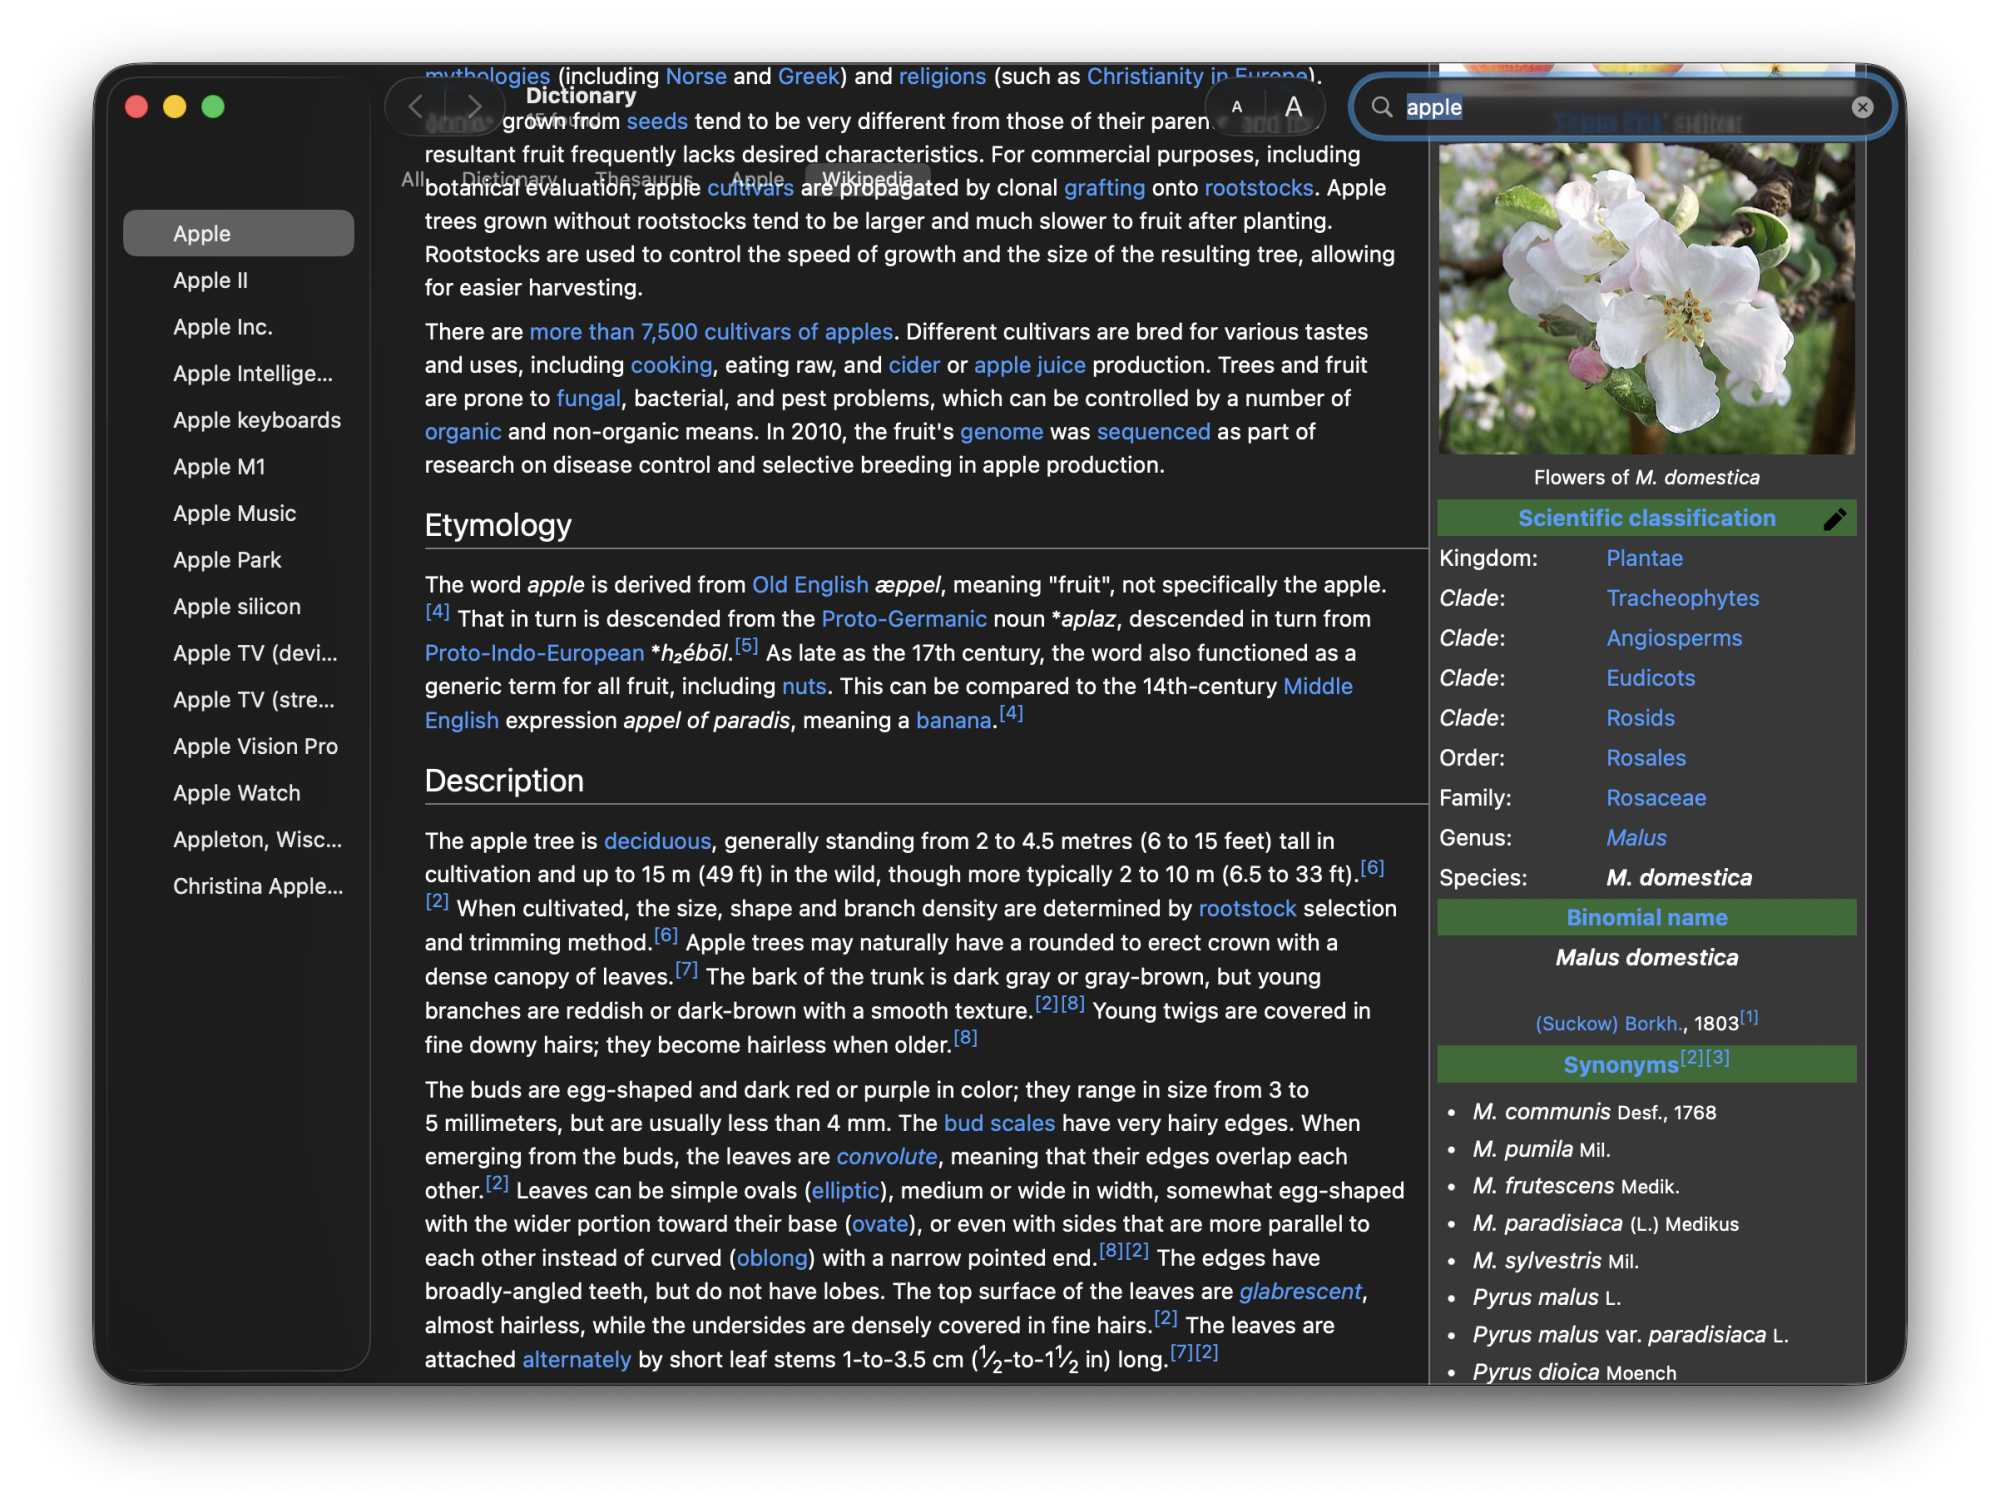Select Apple Inc. in the results list
Viewport: 2000px width, 1508px height.
click(x=222, y=327)
